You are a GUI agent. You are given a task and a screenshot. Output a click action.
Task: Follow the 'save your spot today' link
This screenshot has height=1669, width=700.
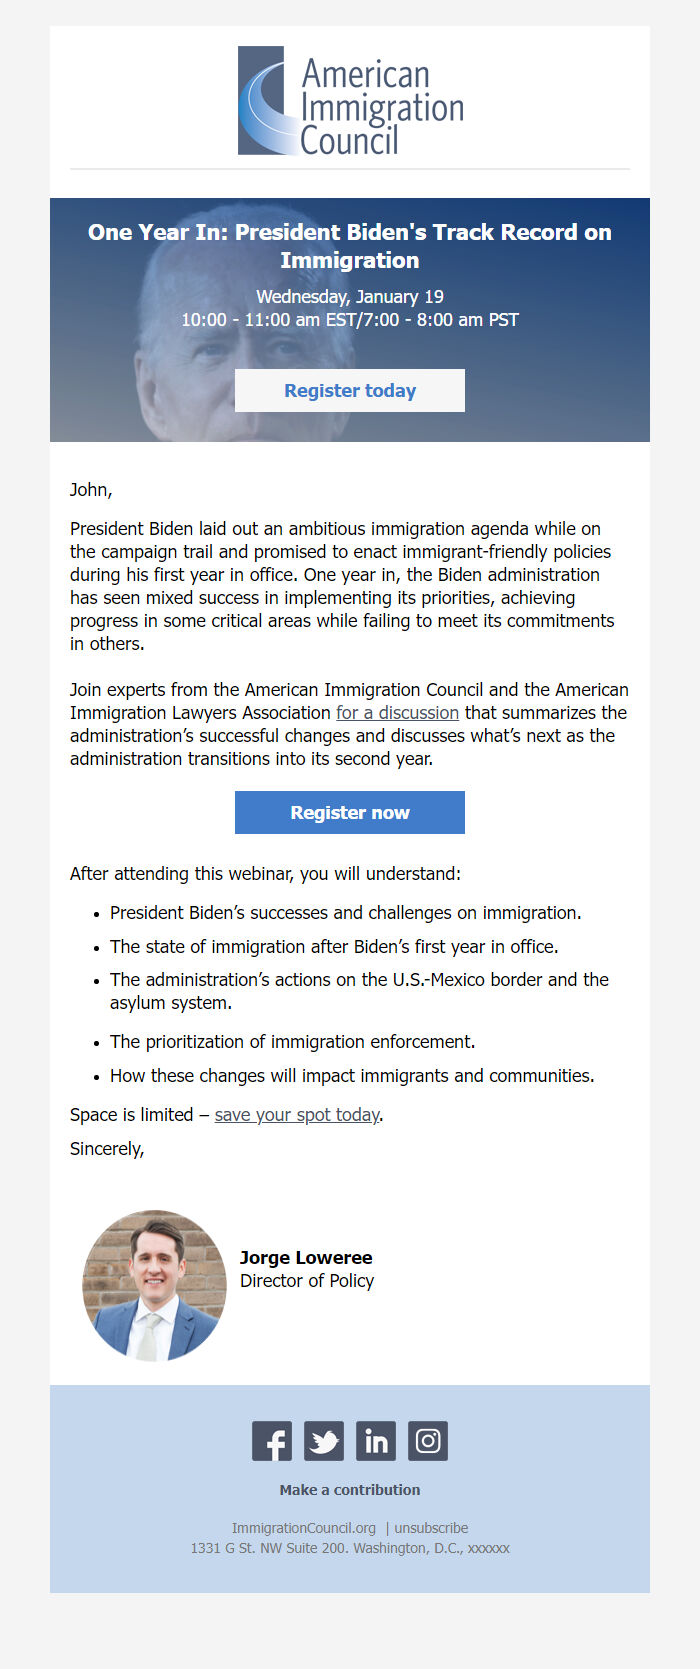(x=297, y=1114)
